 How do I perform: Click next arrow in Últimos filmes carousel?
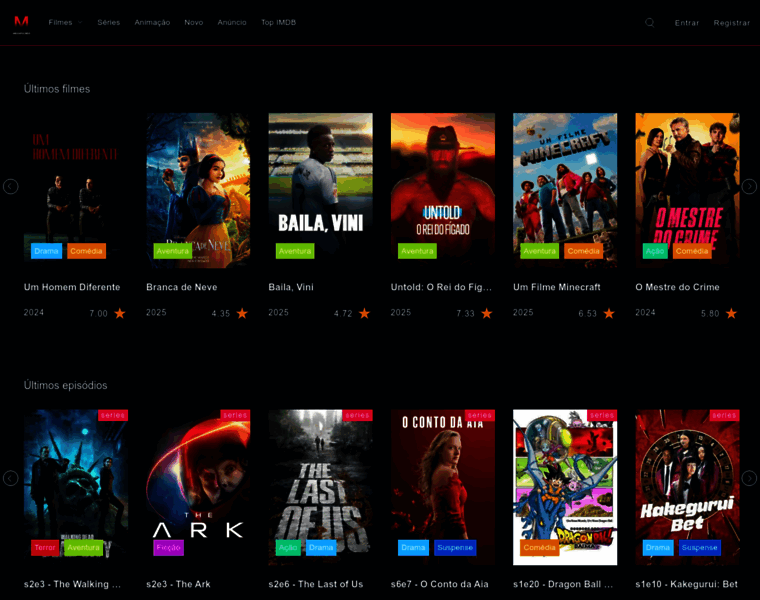749,187
